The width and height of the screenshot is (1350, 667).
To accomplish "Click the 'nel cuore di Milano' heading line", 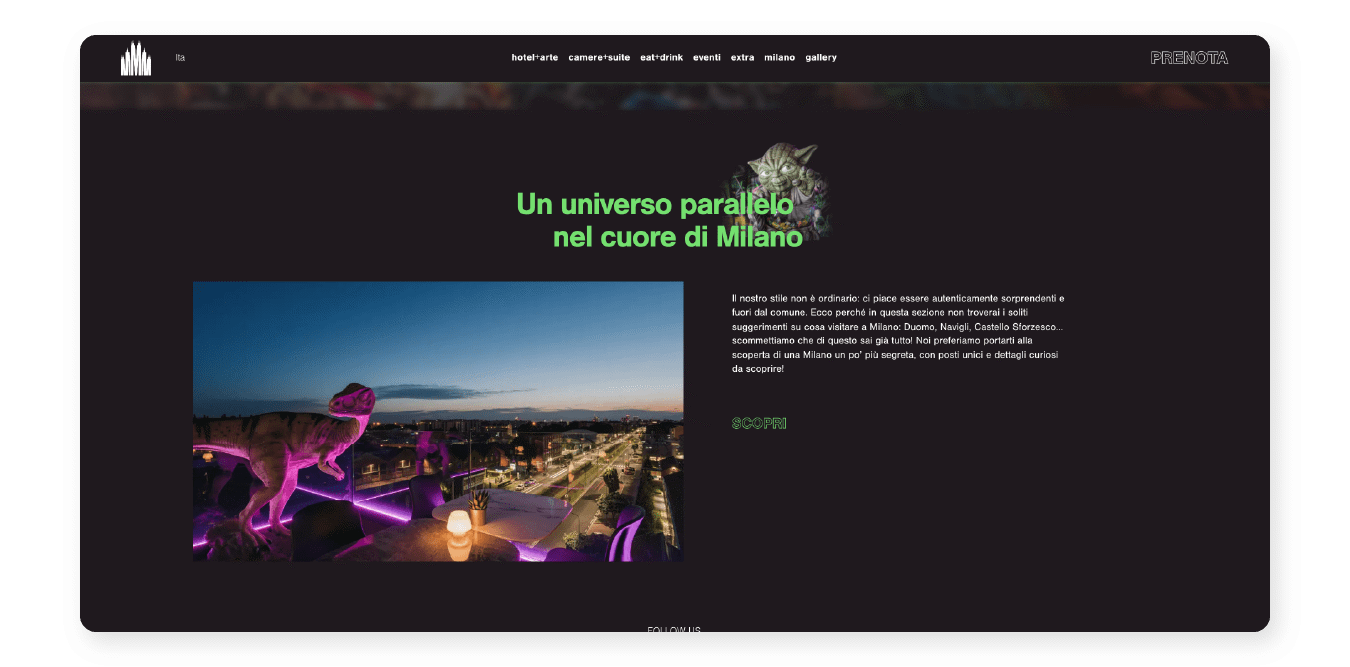I will click(677, 238).
